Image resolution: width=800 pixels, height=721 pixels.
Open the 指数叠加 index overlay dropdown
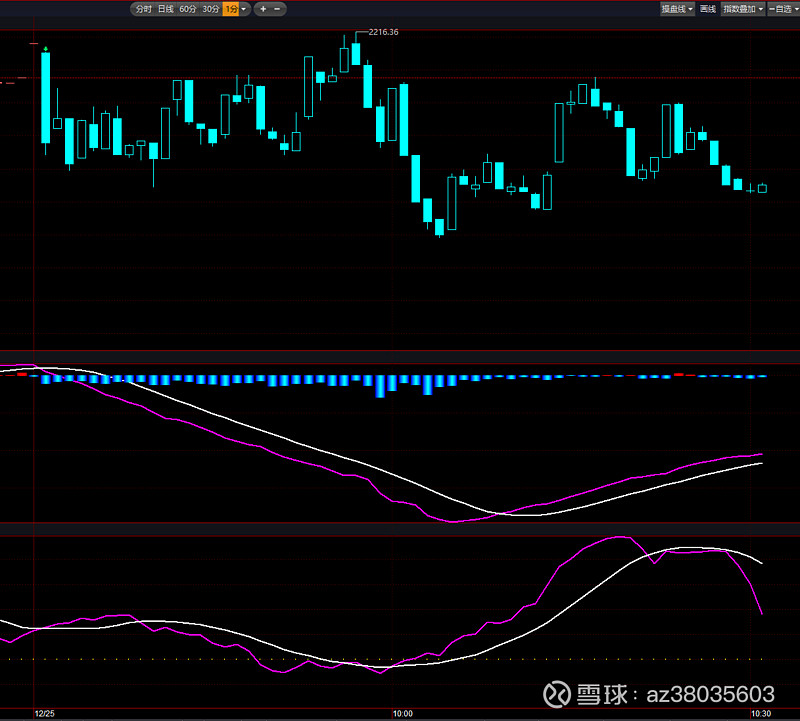743,9
